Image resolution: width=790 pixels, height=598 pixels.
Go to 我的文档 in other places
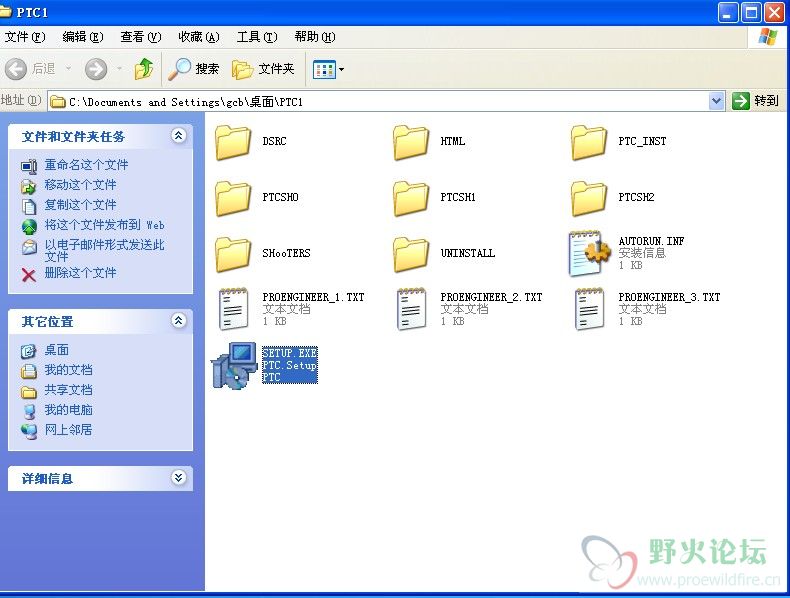pyautogui.click(x=68, y=370)
